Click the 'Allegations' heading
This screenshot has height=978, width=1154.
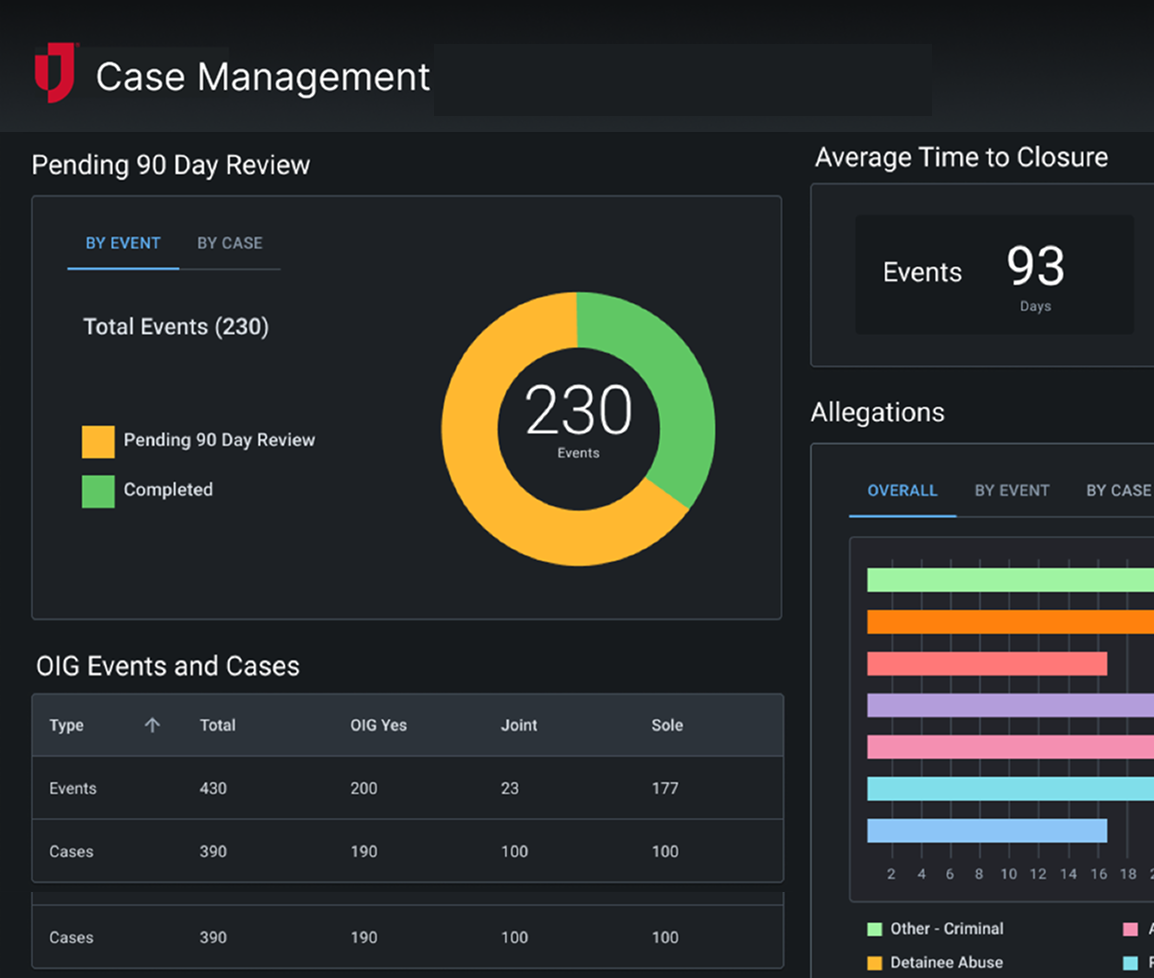[877, 412]
